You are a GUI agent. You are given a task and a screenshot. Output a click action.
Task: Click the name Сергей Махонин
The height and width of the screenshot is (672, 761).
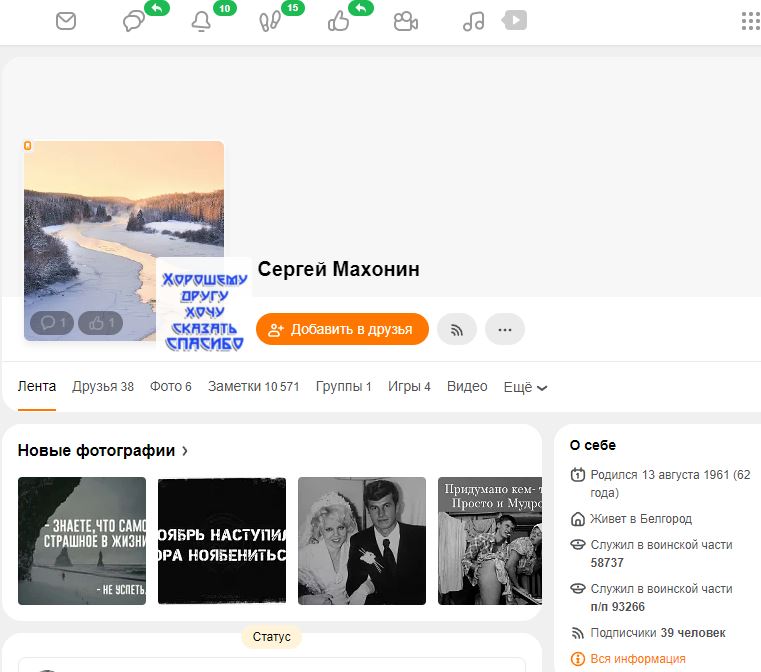[338, 270]
